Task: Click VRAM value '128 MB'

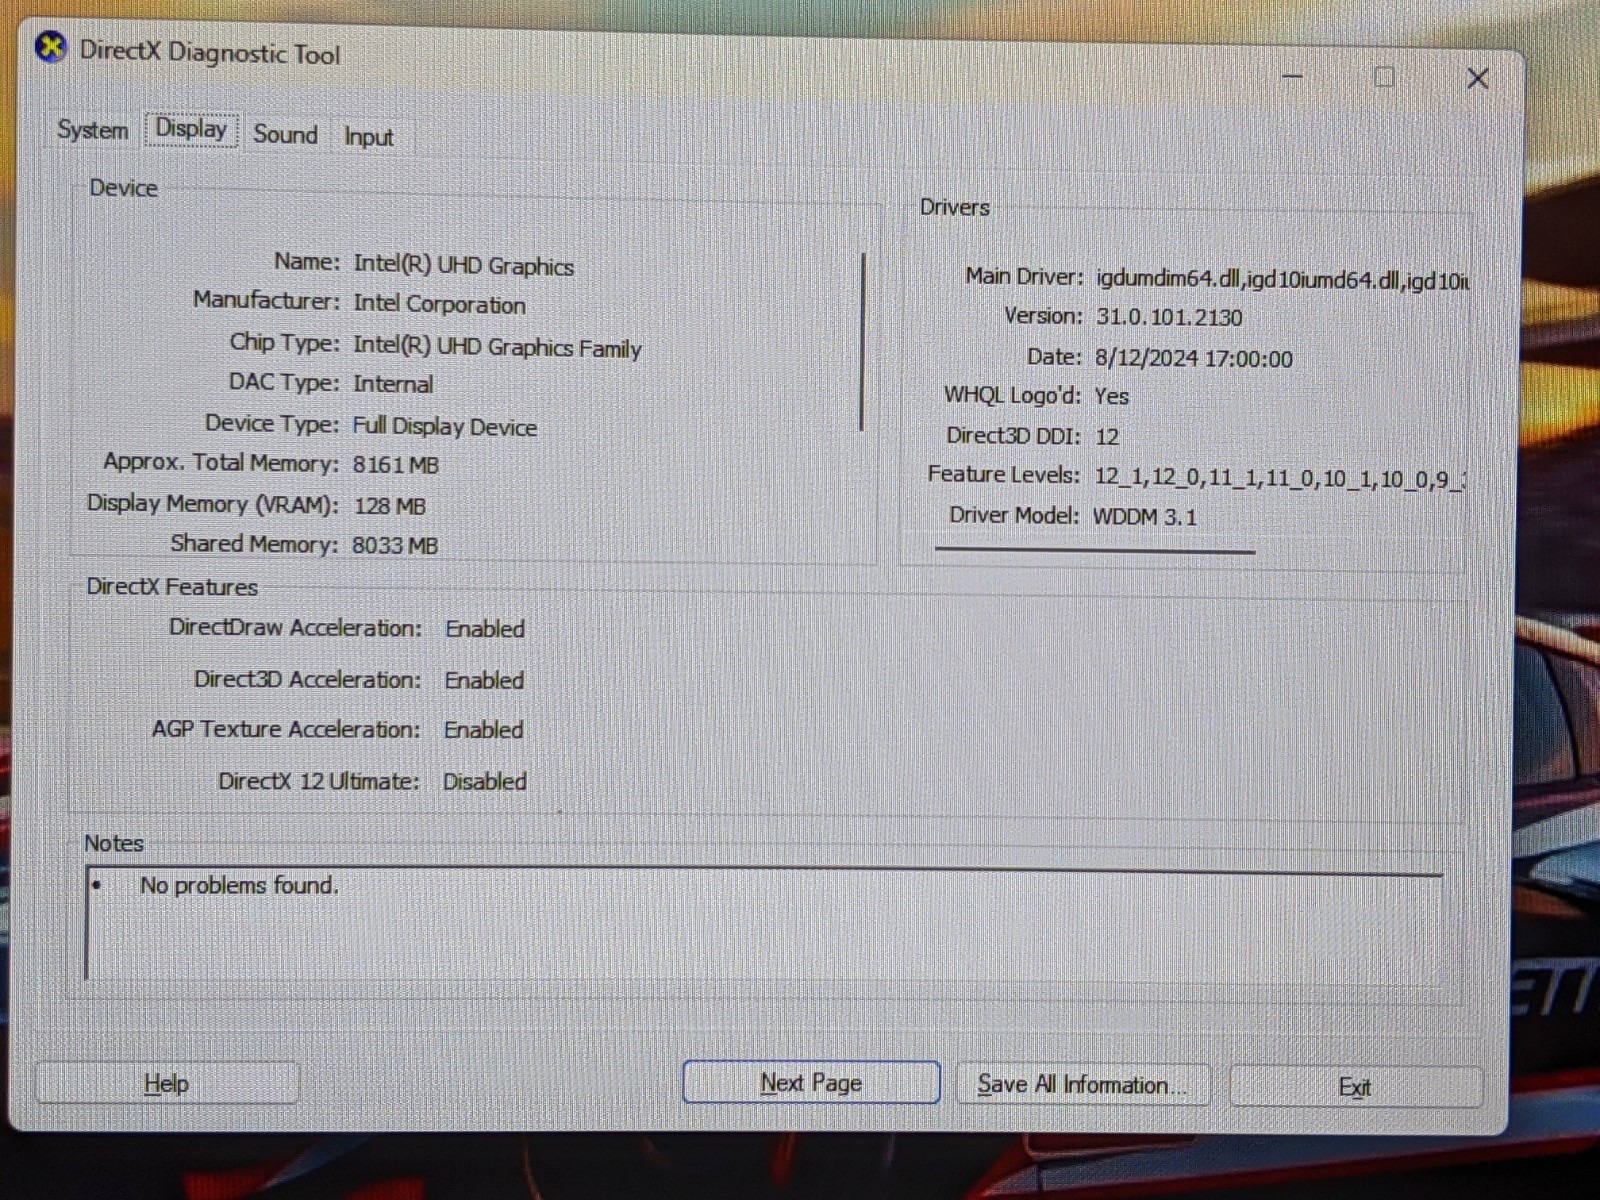Action: (x=390, y=506)
